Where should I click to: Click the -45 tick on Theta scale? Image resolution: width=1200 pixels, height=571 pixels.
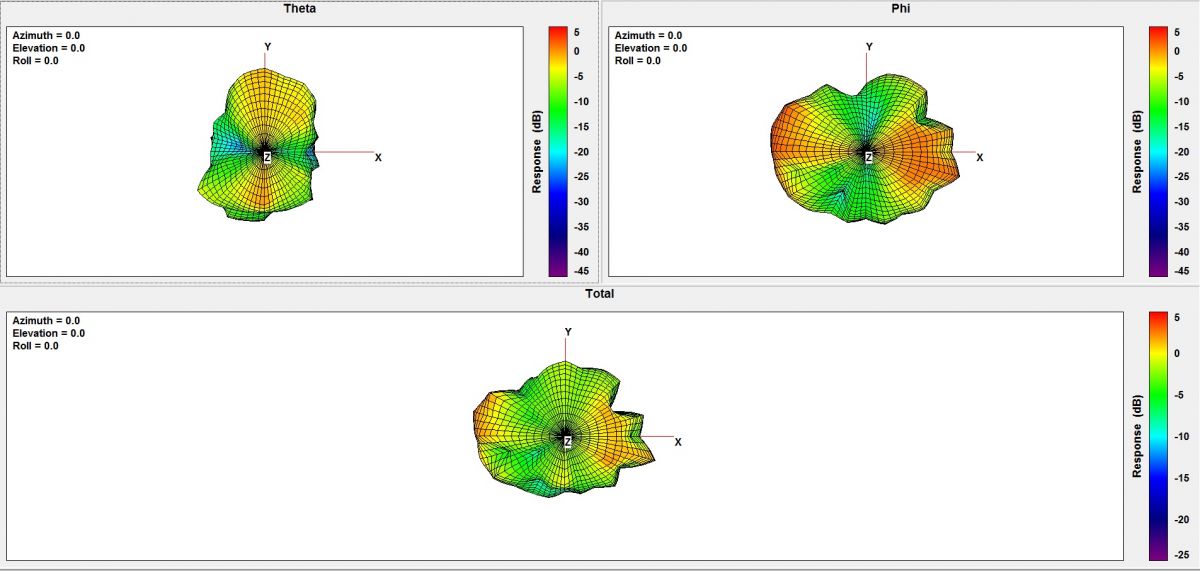coord(581,271)
